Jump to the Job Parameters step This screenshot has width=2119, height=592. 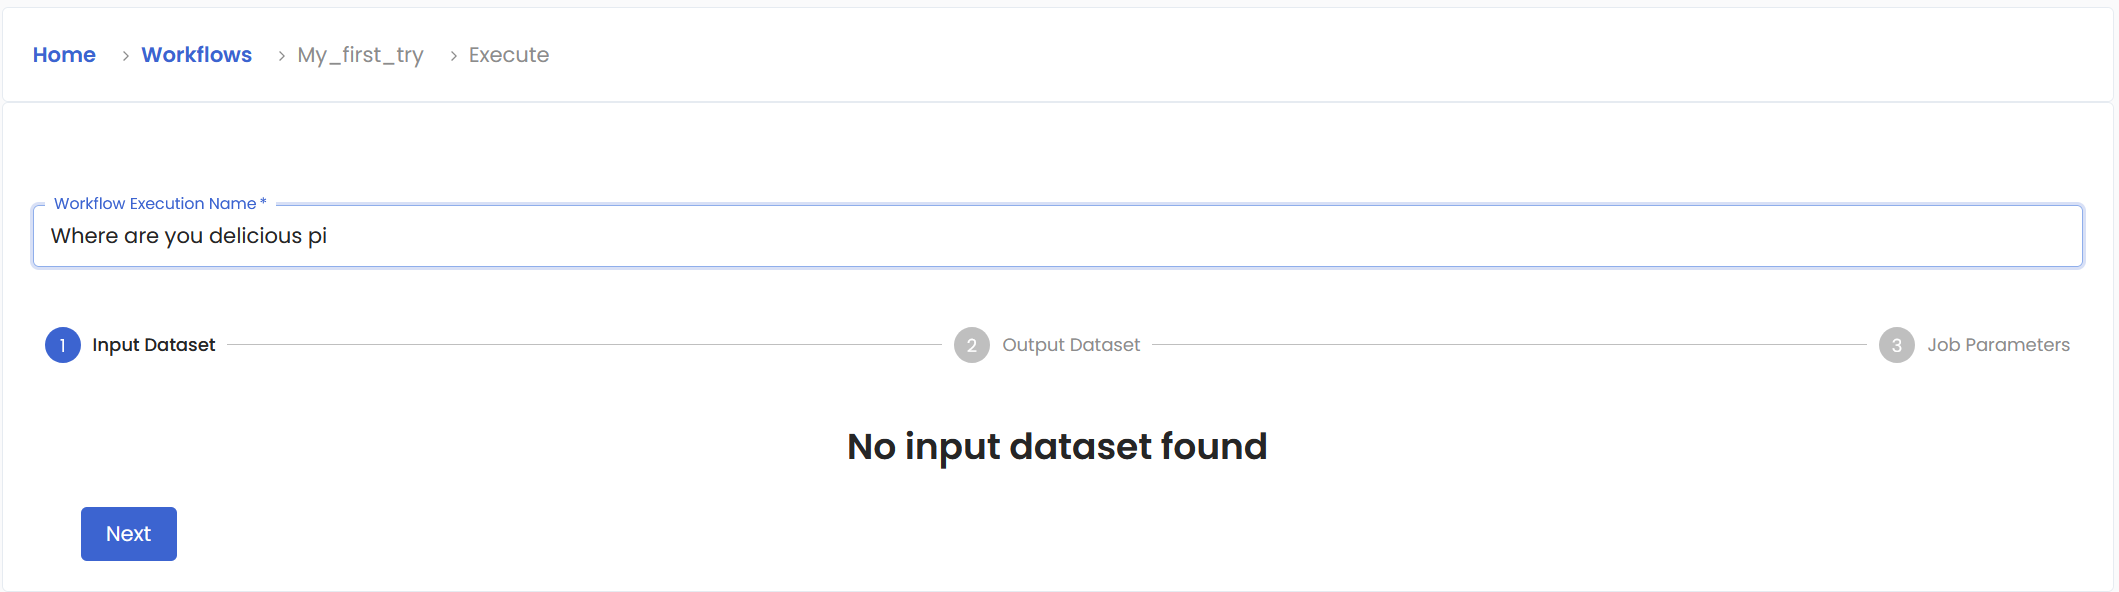click(x=1998, y=345)
